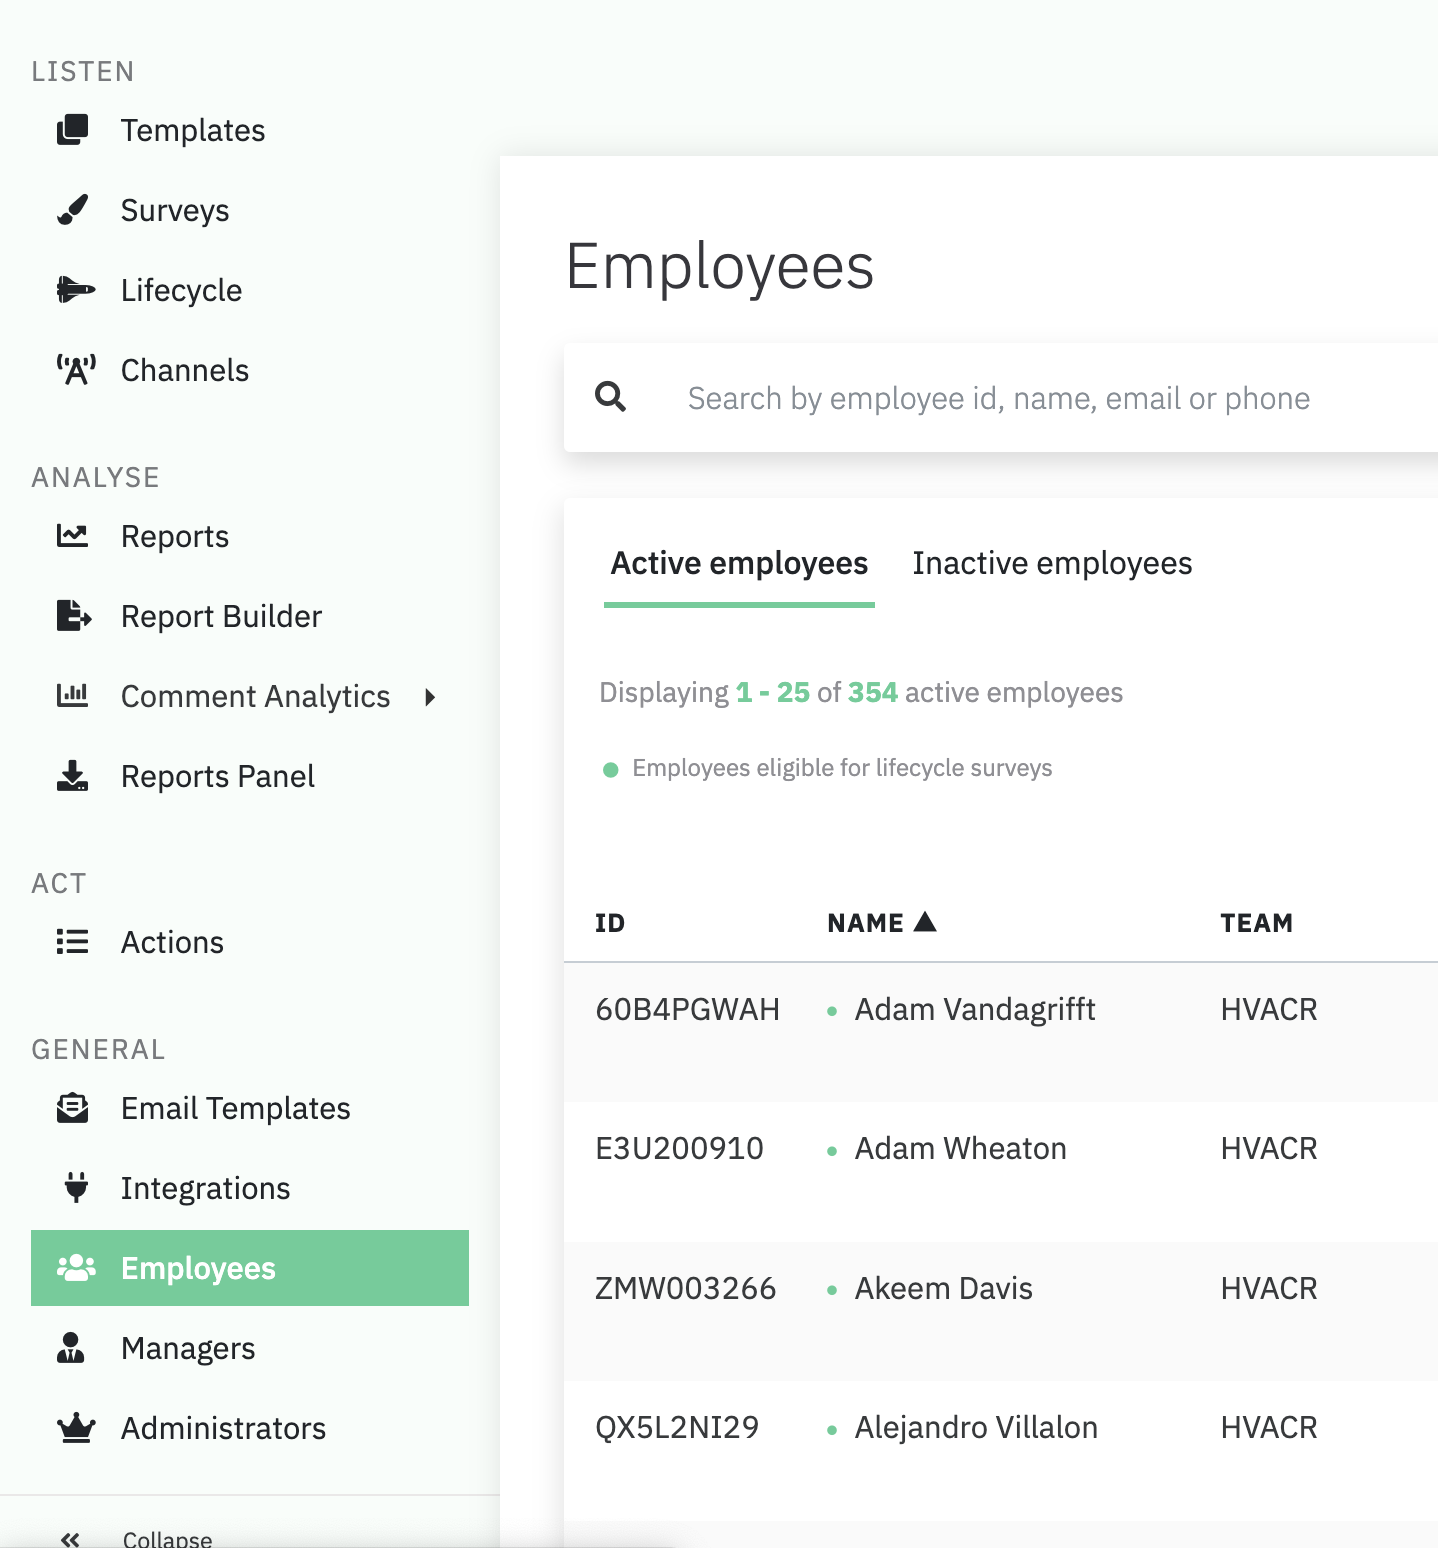
Task: Click the search magnifier icon
Action: (x=611, y=398)
